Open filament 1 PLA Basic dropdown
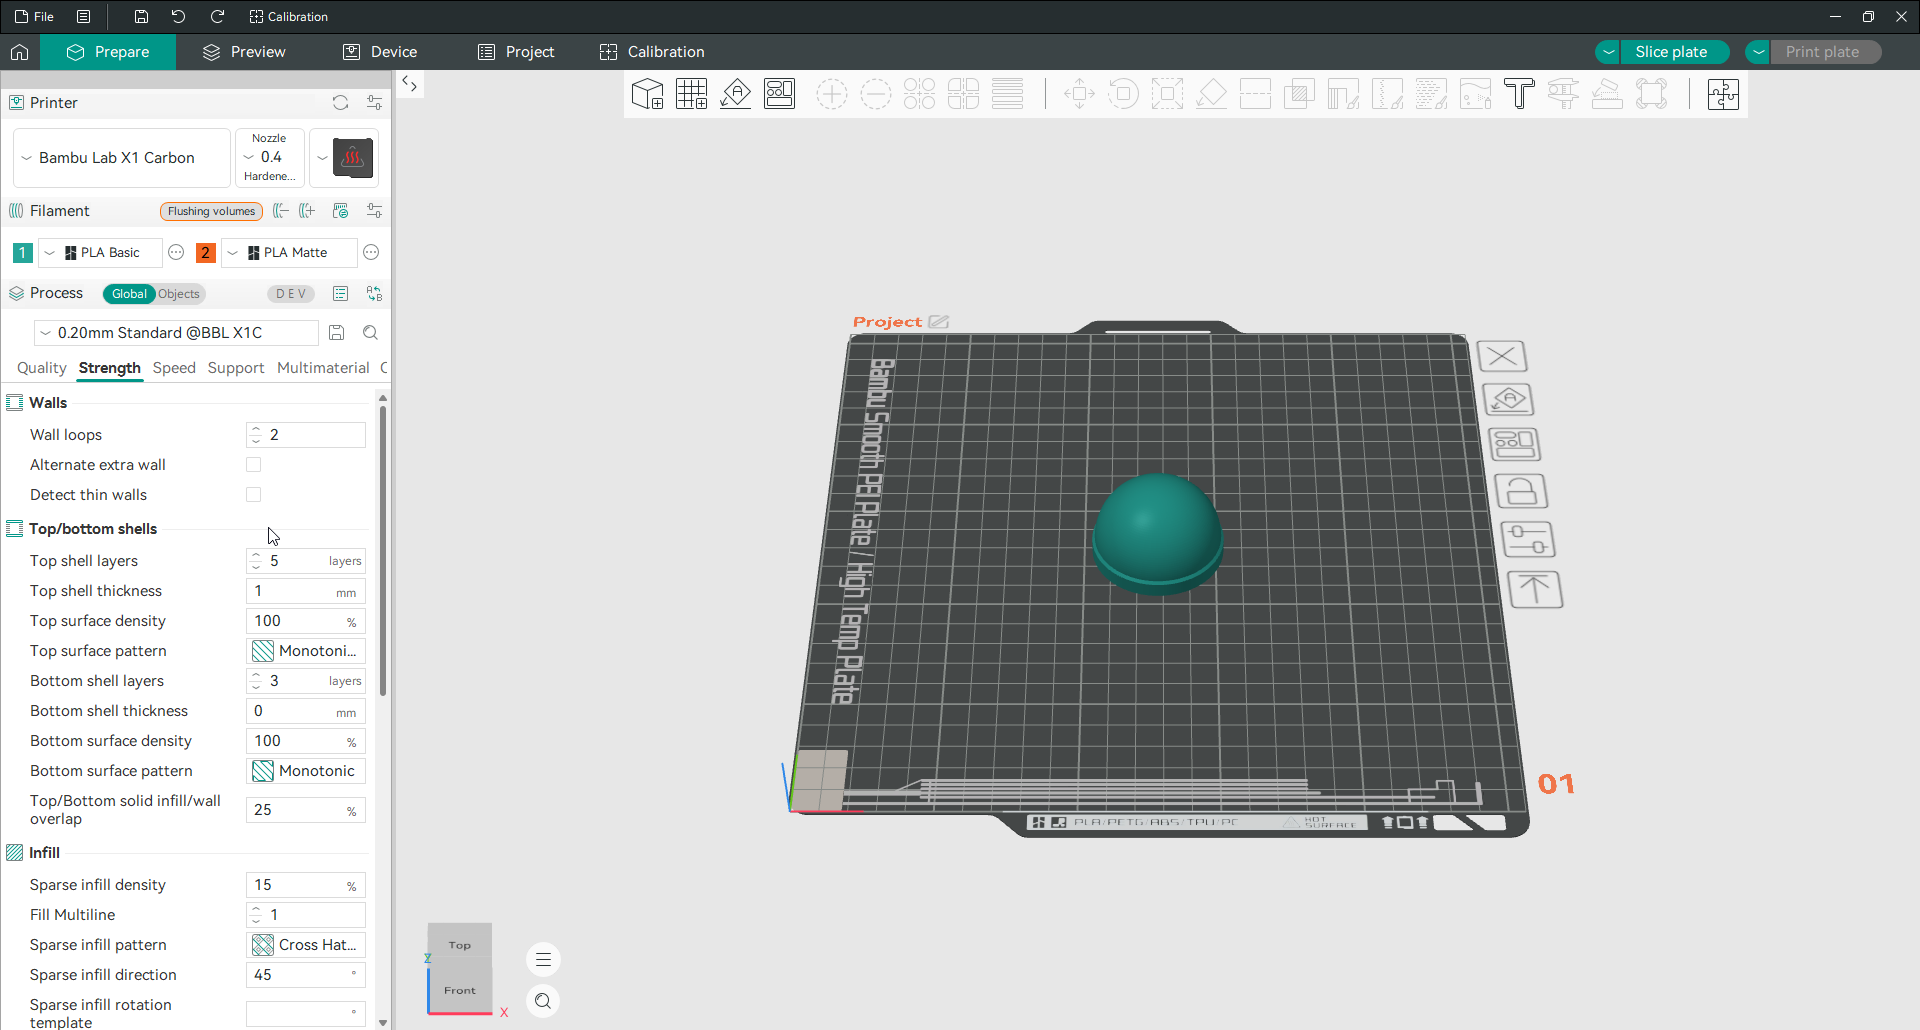The image size is (1920, 1030). [x=98, y=253]
